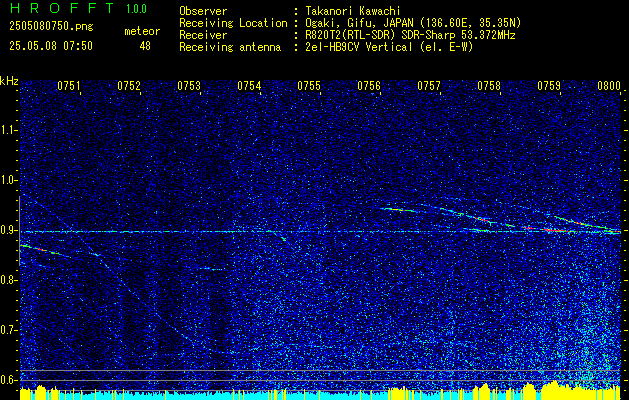Click the 0800 time marker

pos(609,86)
